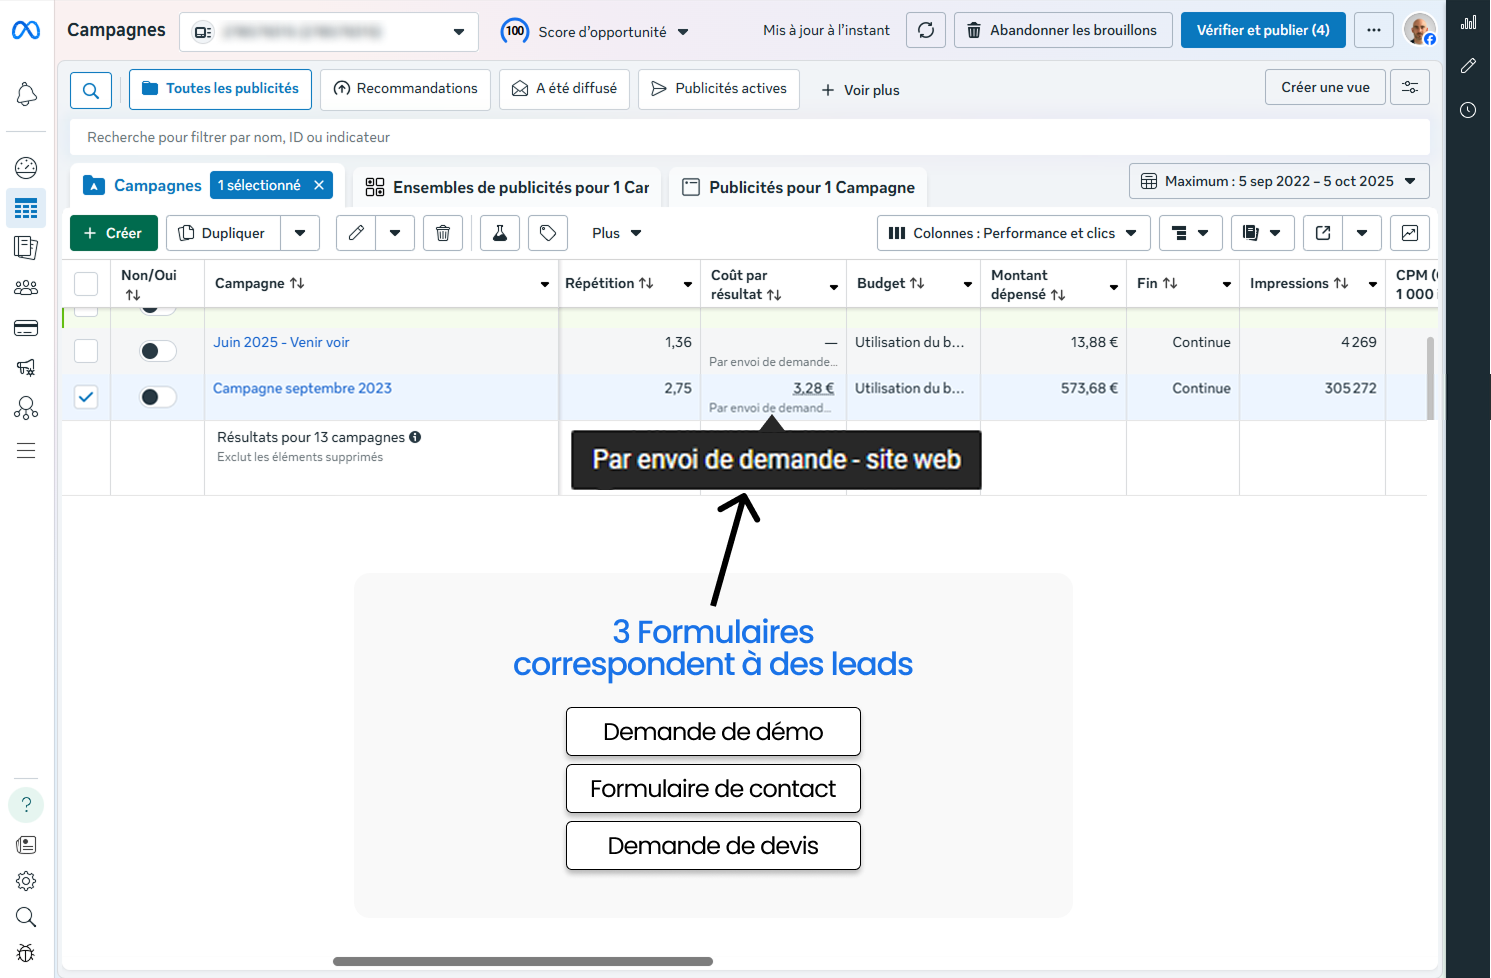This screenshot has height=978, width=1491.
Task: Click the search magnifier filter icon
Action: [x=91, y=90]
